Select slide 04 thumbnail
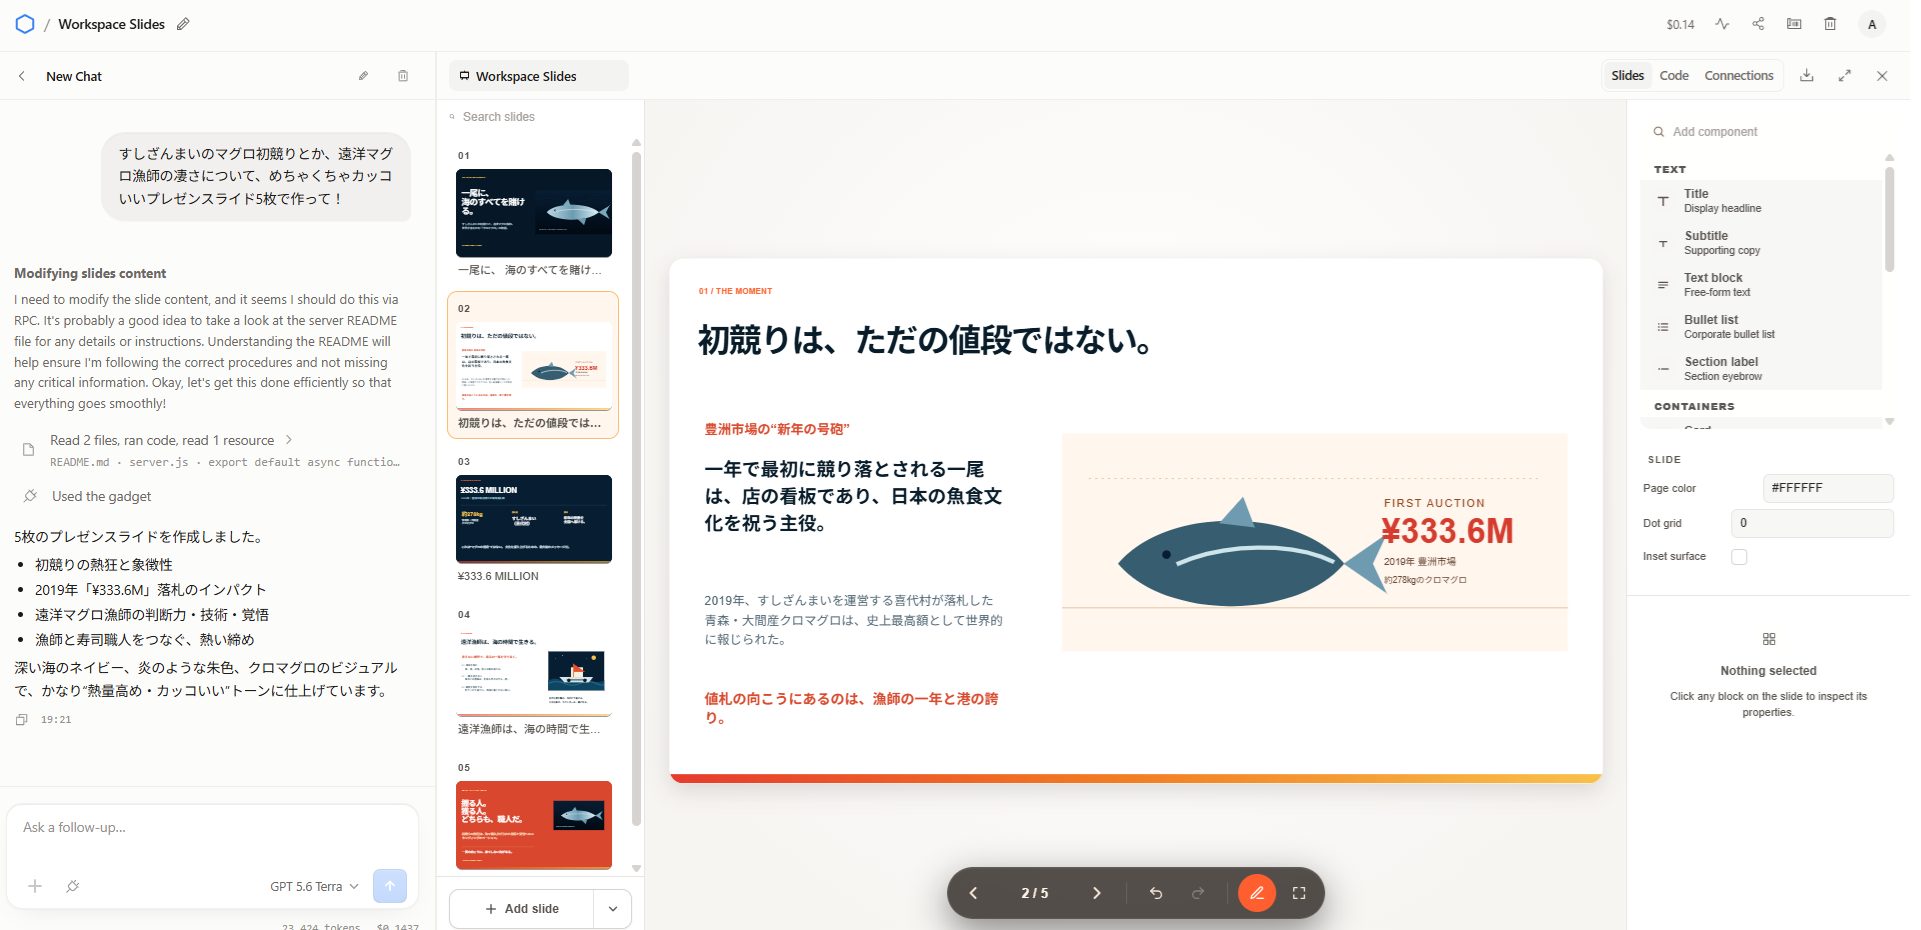Screen dimensions: 1921x930 (x=534, y=672)
